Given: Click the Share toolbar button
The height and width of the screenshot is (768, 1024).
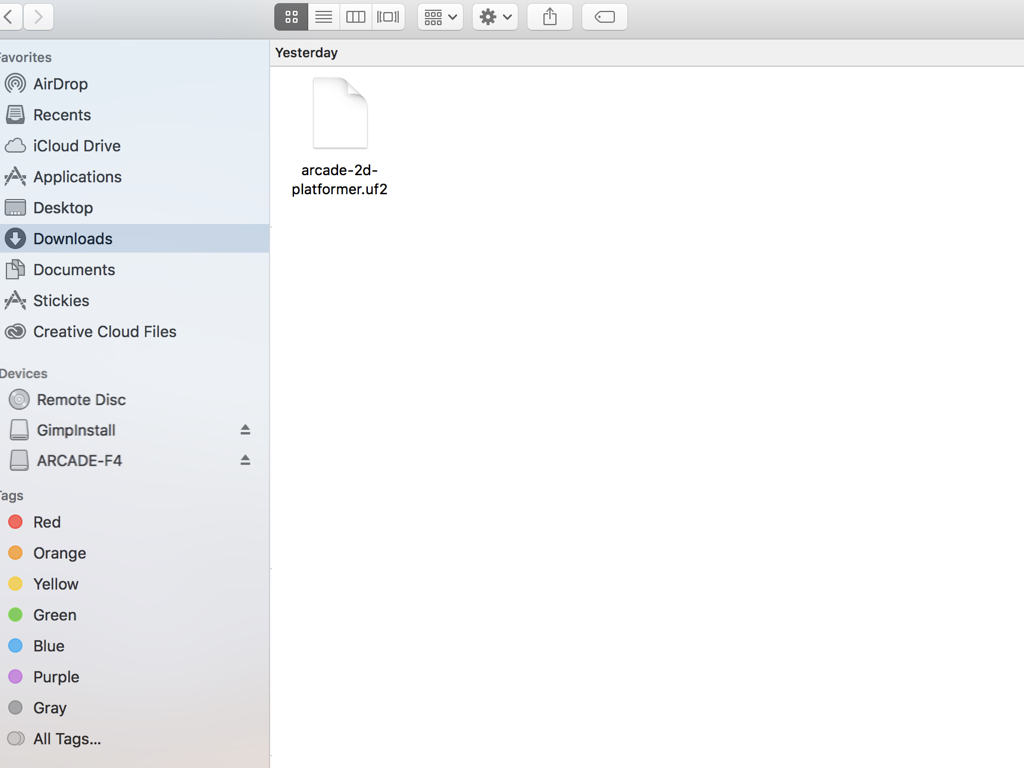Looking at the screenshot, I should 550,17.
